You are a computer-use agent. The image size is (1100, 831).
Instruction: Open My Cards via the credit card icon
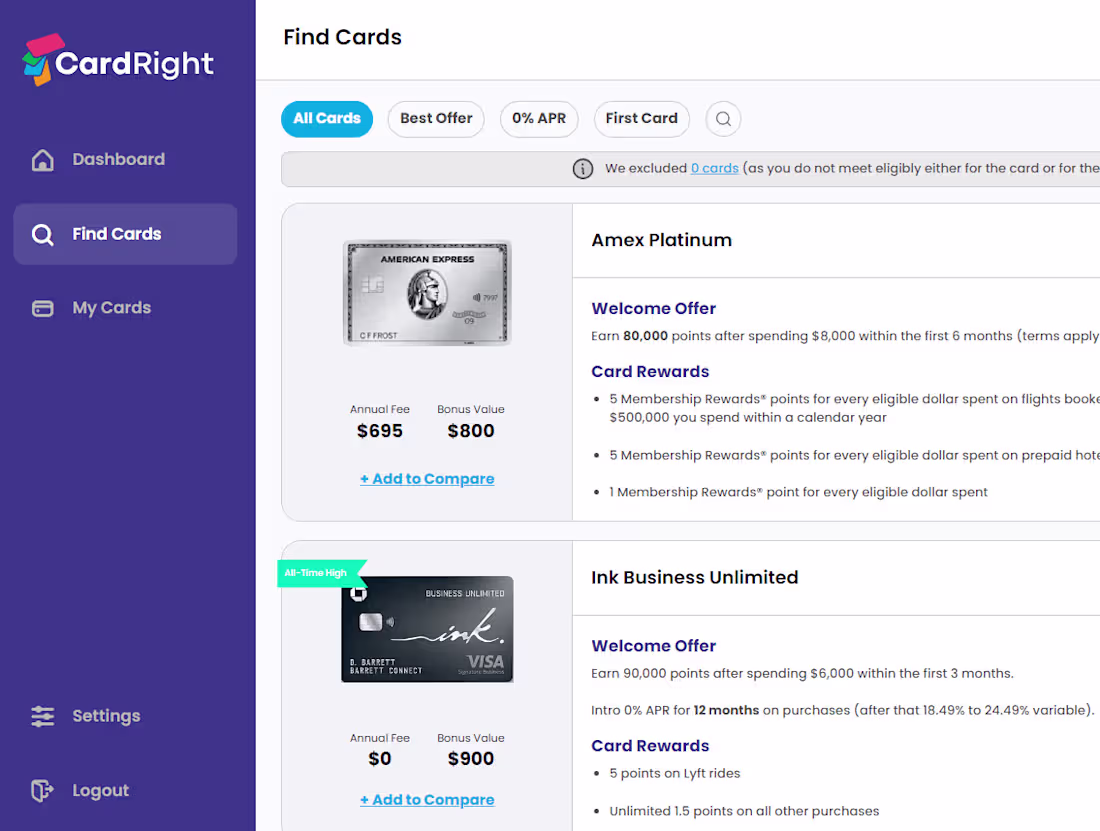point(42,307)
